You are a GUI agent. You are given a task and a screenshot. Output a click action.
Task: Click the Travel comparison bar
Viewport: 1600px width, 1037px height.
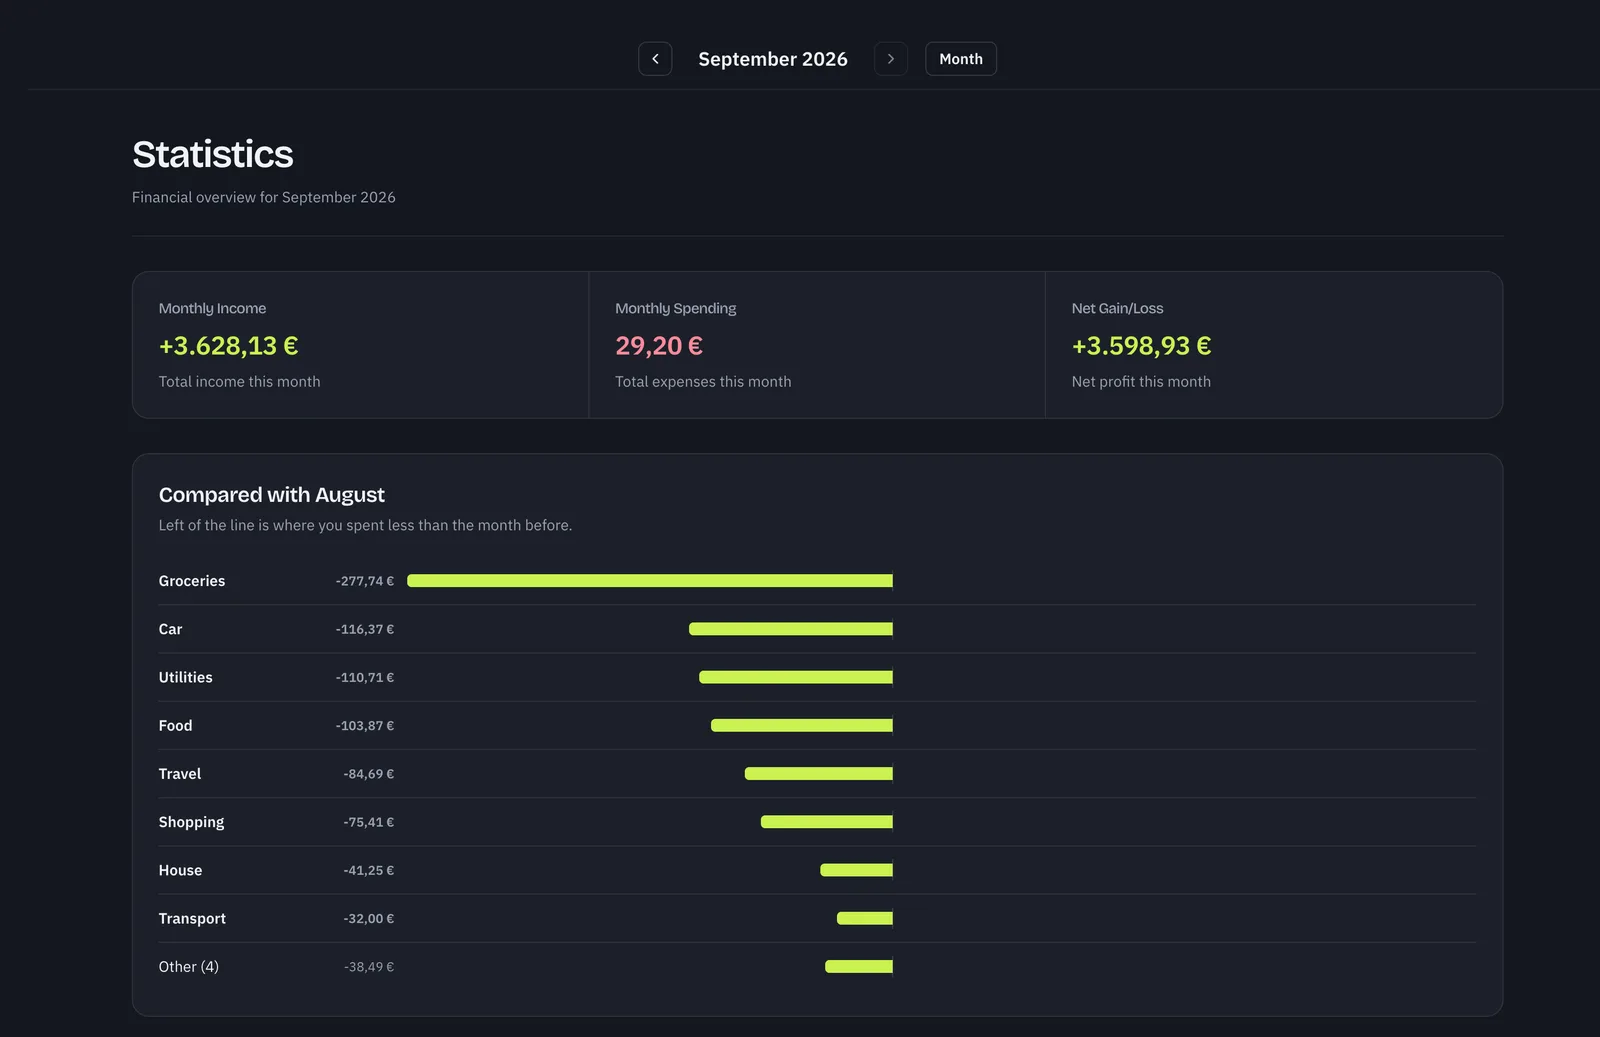click(x=819, y=773)
